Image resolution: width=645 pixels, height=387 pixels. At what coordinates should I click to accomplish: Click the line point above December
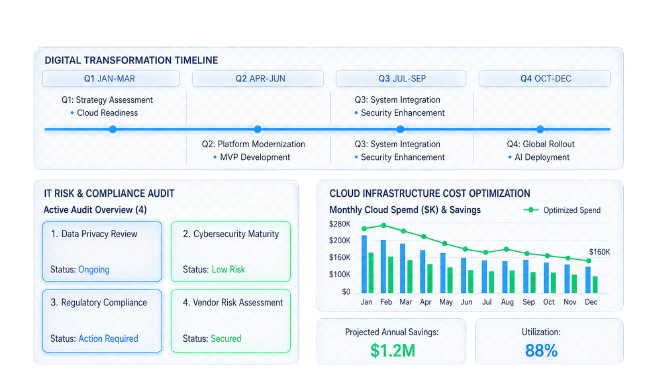pos(589,261)
